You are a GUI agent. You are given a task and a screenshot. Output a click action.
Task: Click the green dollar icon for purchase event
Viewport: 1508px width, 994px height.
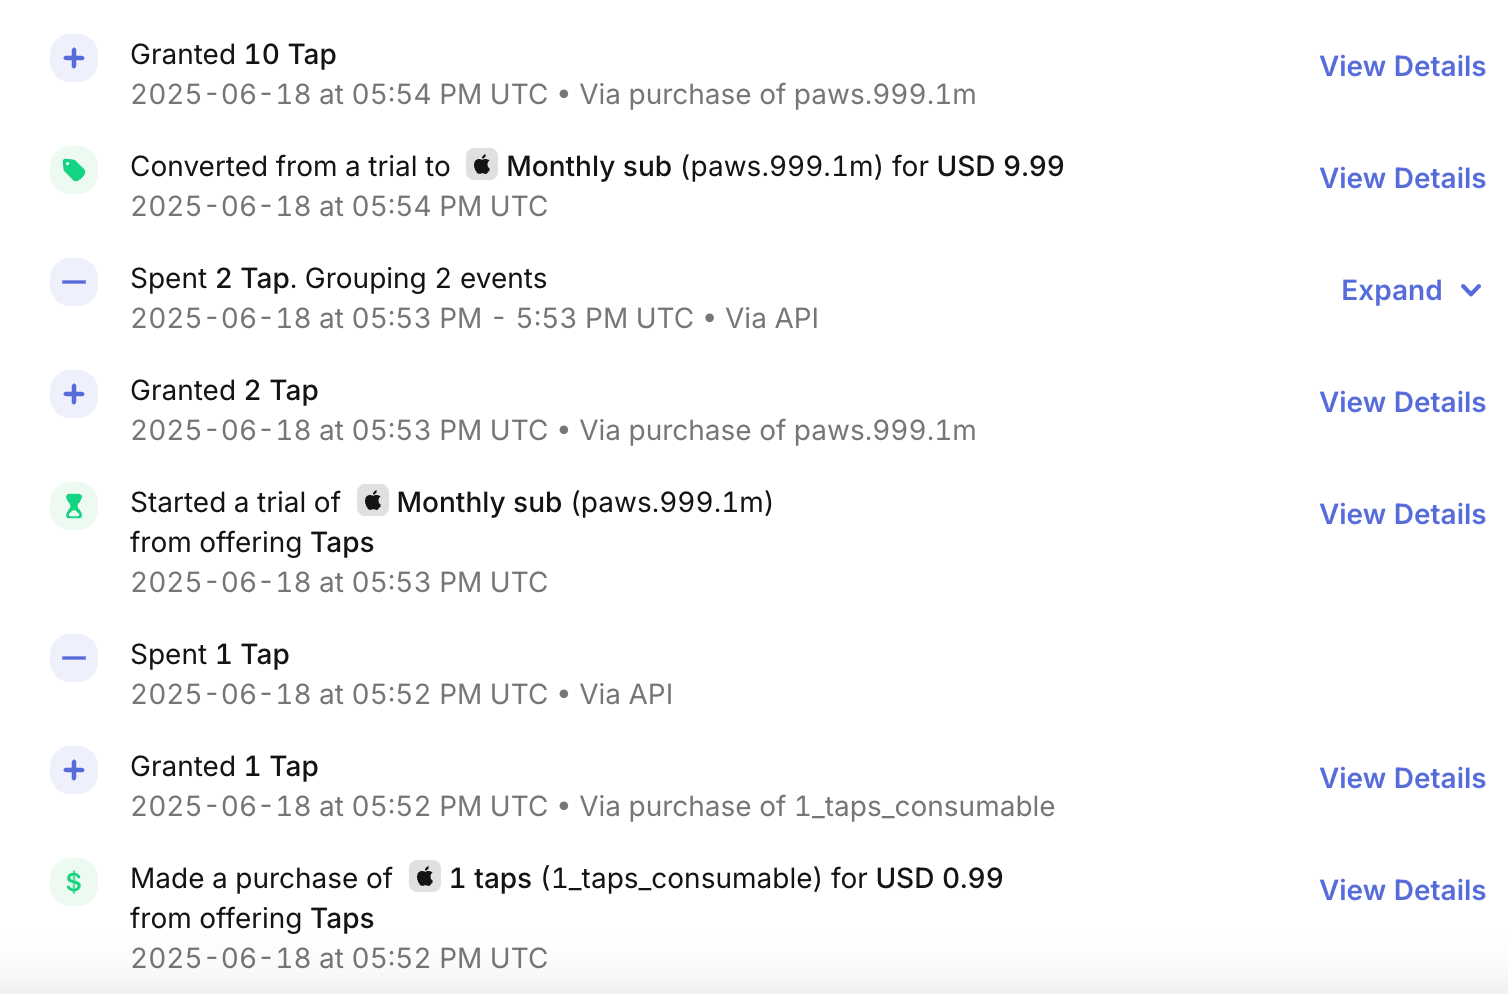74,882
